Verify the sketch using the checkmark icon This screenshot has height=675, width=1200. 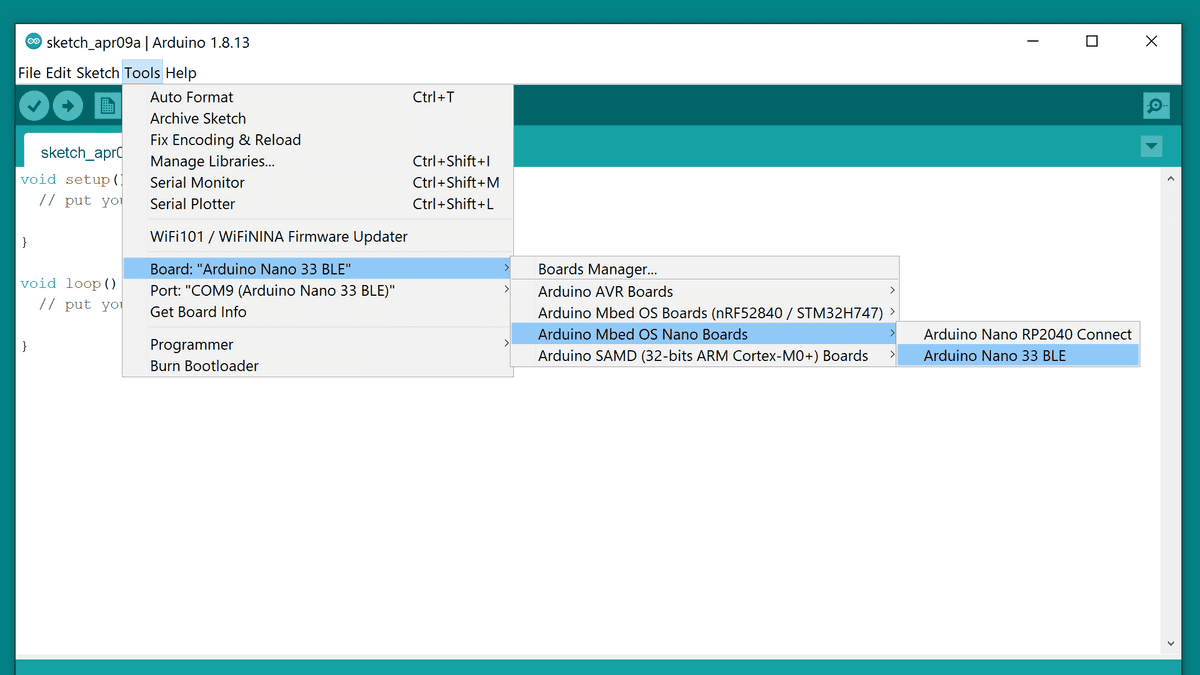33,105
